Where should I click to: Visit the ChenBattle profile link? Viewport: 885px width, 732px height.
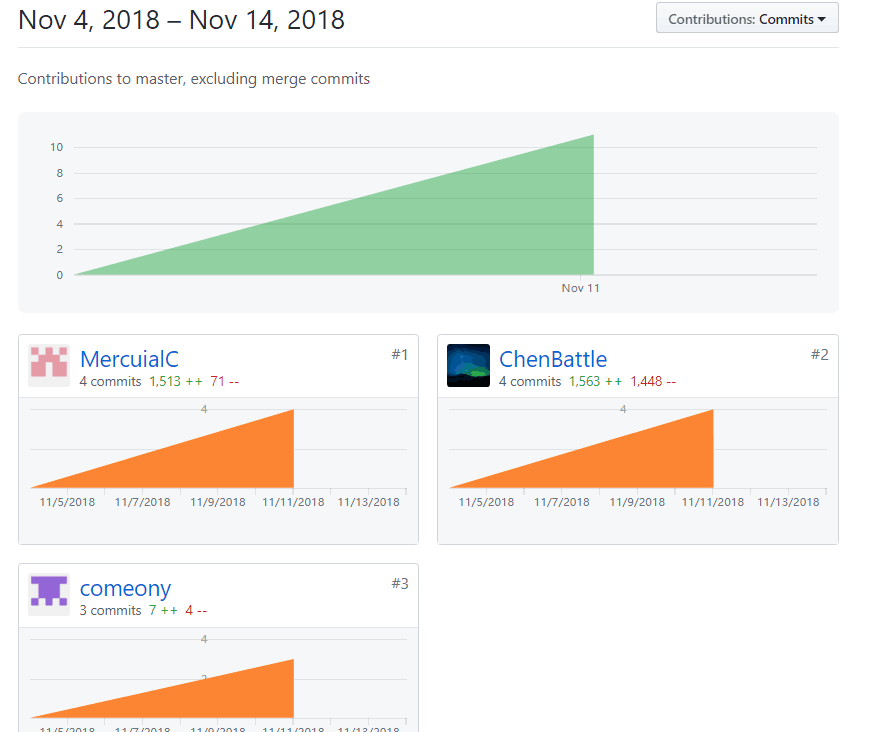click(x=553, y=359)
